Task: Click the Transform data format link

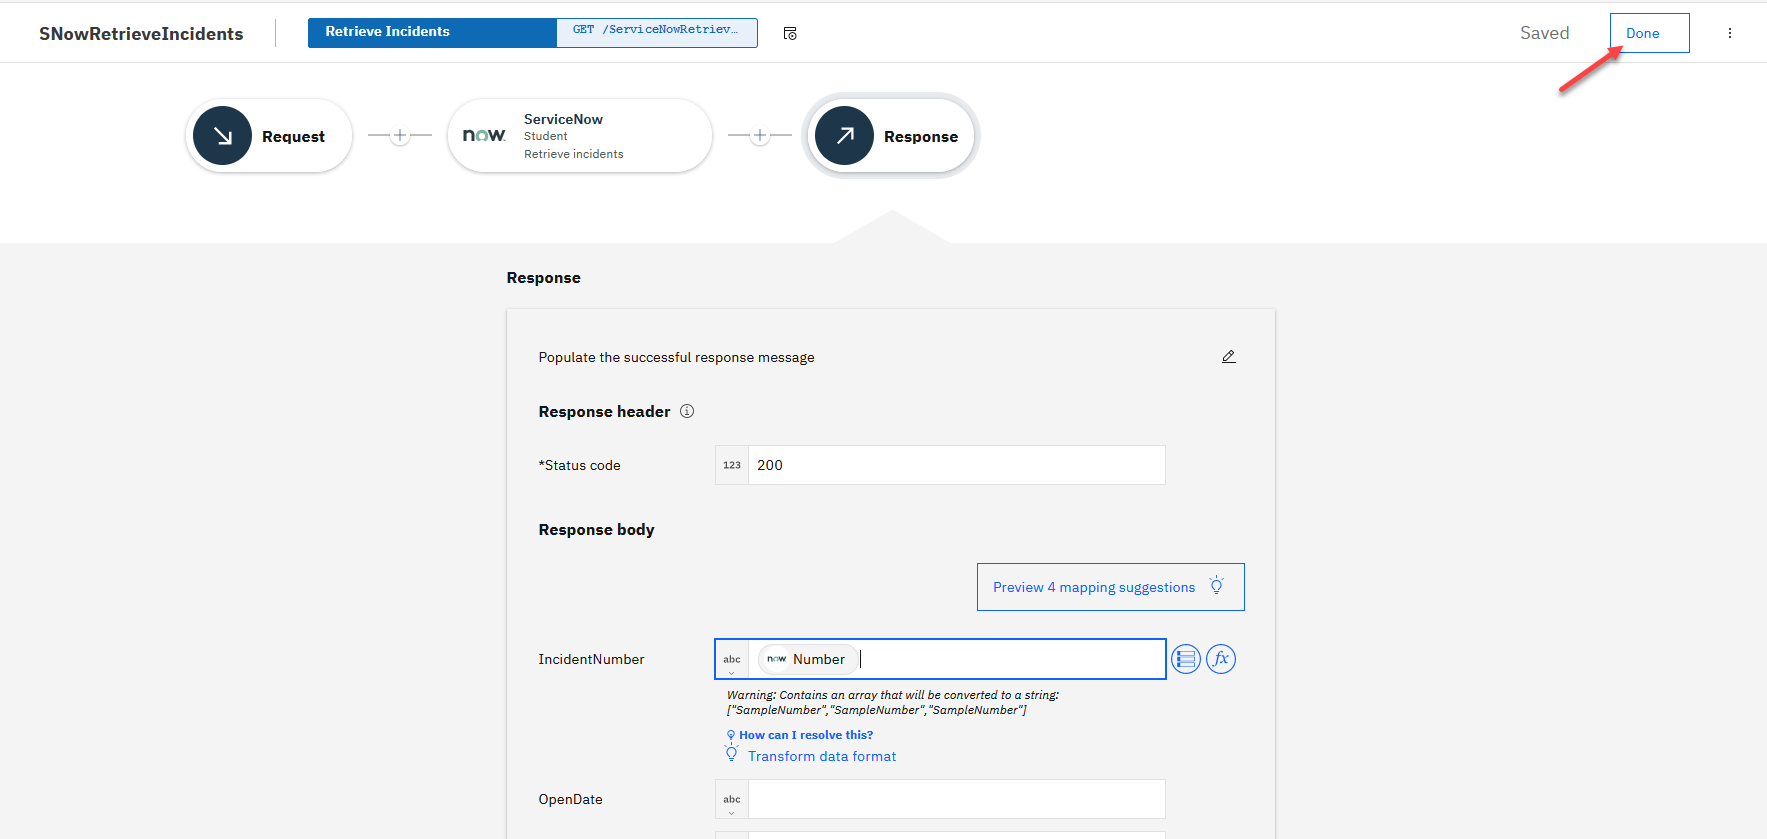Action: pyautogui.click(x=821, y=757)
